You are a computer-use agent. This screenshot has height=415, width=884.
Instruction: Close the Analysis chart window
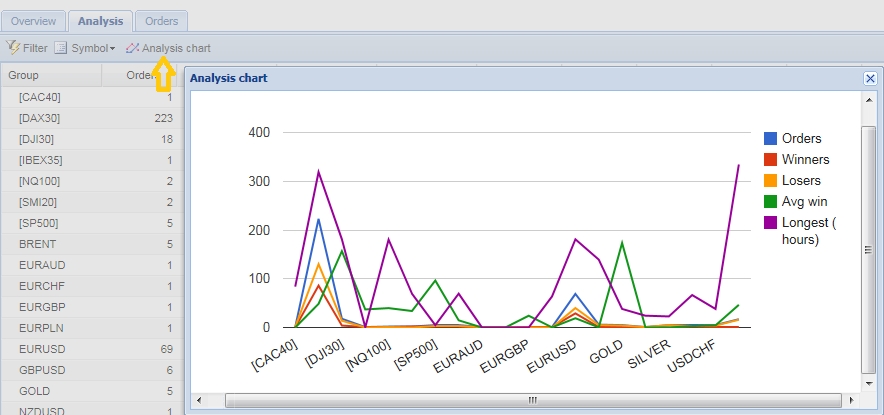pyautogui.click(x=869, y=78)
